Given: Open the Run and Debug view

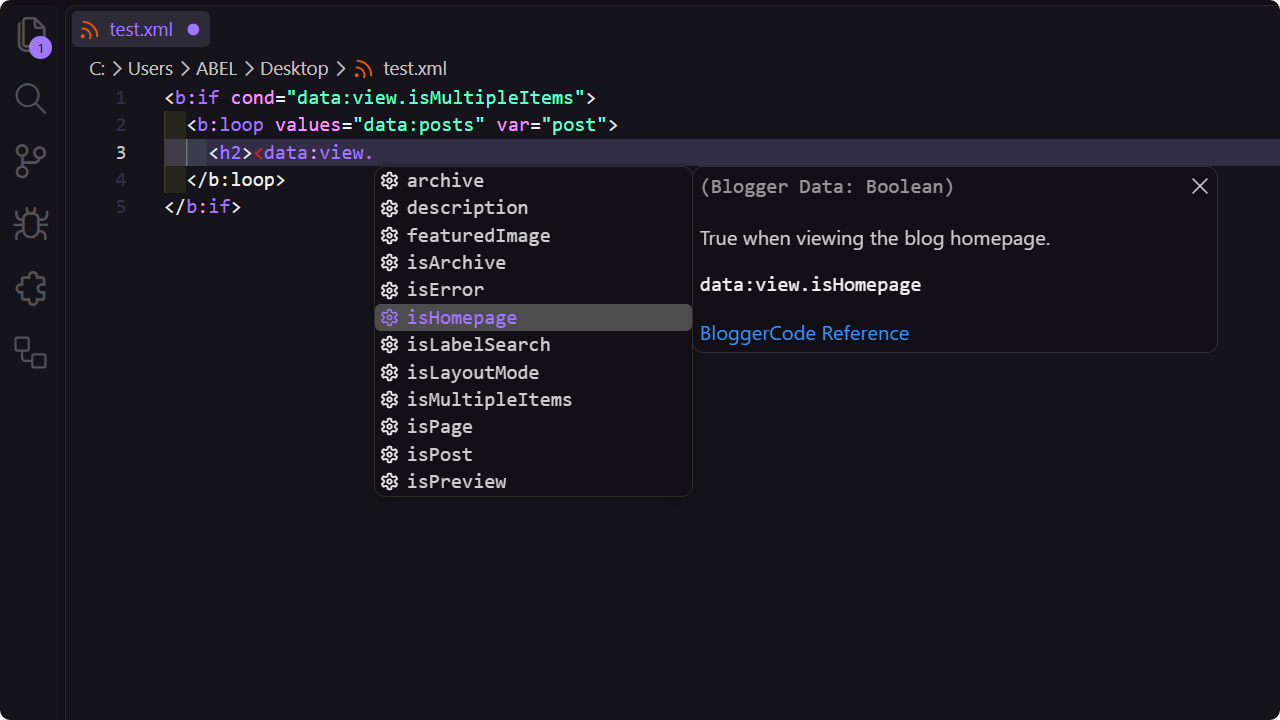Looking at the screenshot, I should (x=31, y=224).
